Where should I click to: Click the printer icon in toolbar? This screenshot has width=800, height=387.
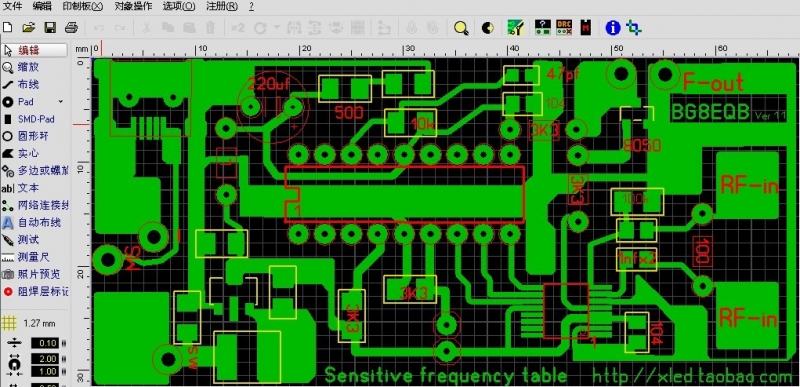(71, 28)
